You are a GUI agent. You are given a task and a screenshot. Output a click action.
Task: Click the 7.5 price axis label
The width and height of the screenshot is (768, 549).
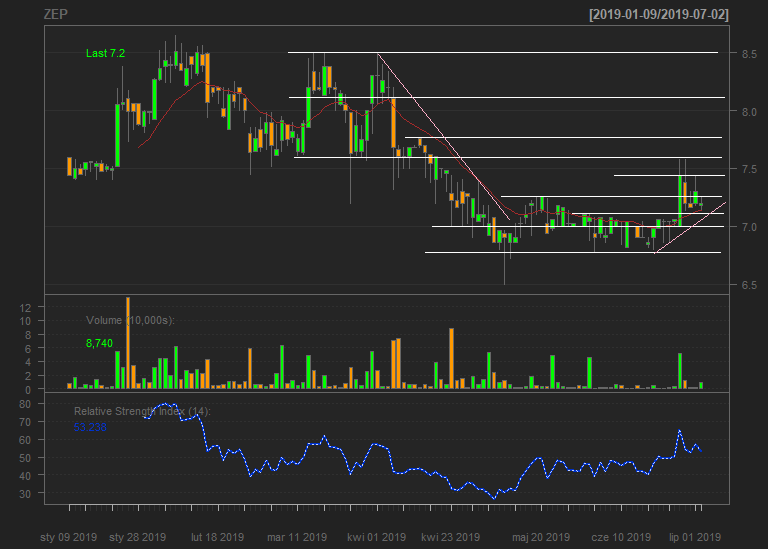(x=749, y=169)
